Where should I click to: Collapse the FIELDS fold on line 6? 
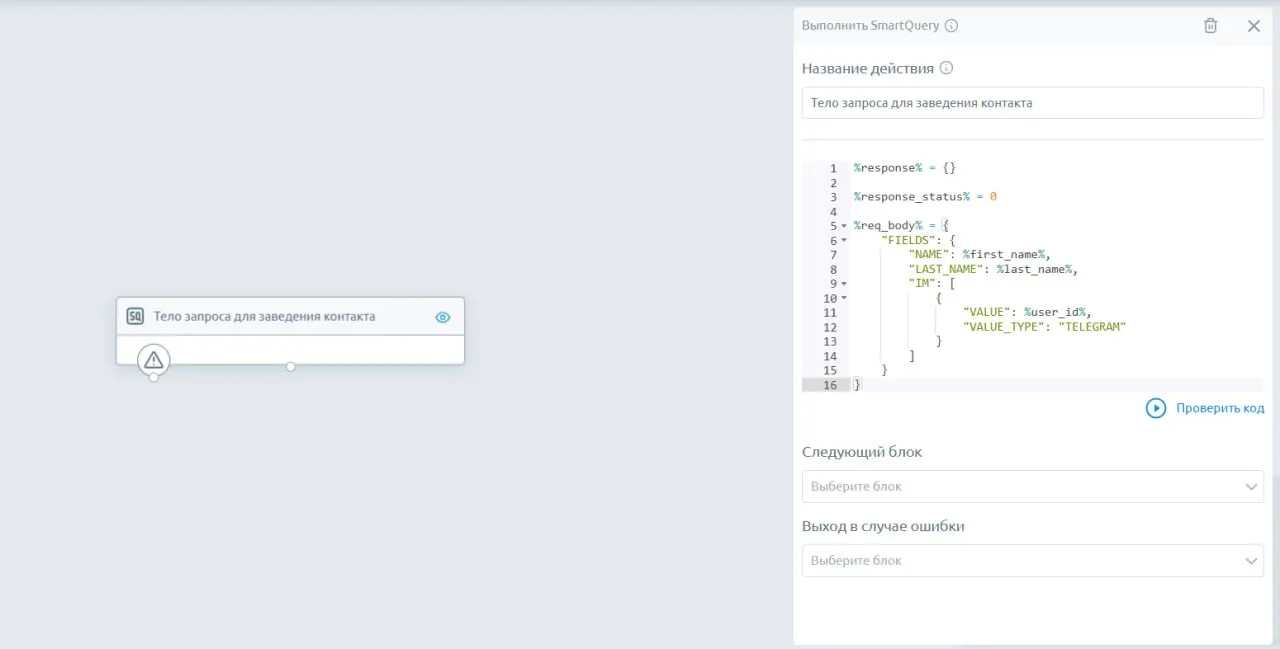click(844, 241)
